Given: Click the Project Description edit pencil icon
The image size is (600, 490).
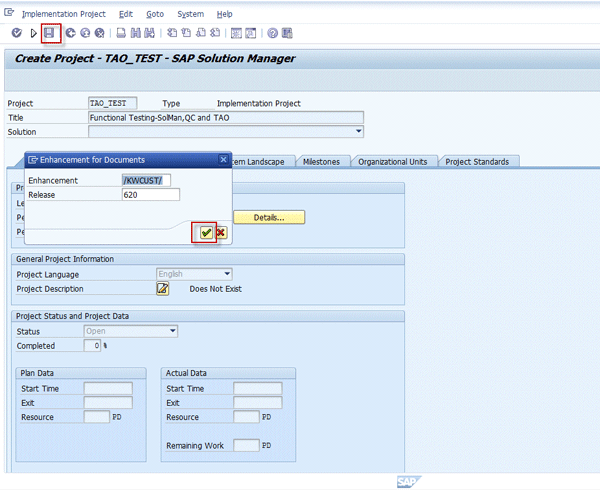Looking at the screenshot, I should (163, 288).
